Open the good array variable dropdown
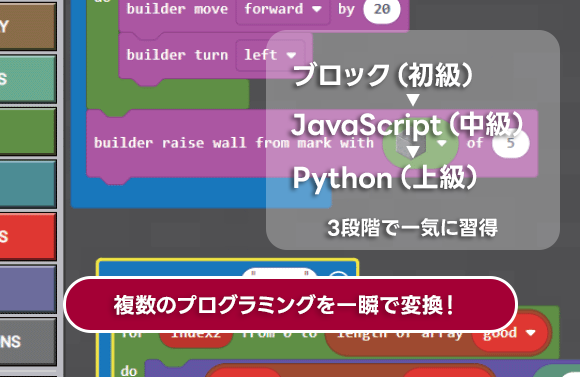580x377 pixels. click(509, 333)
